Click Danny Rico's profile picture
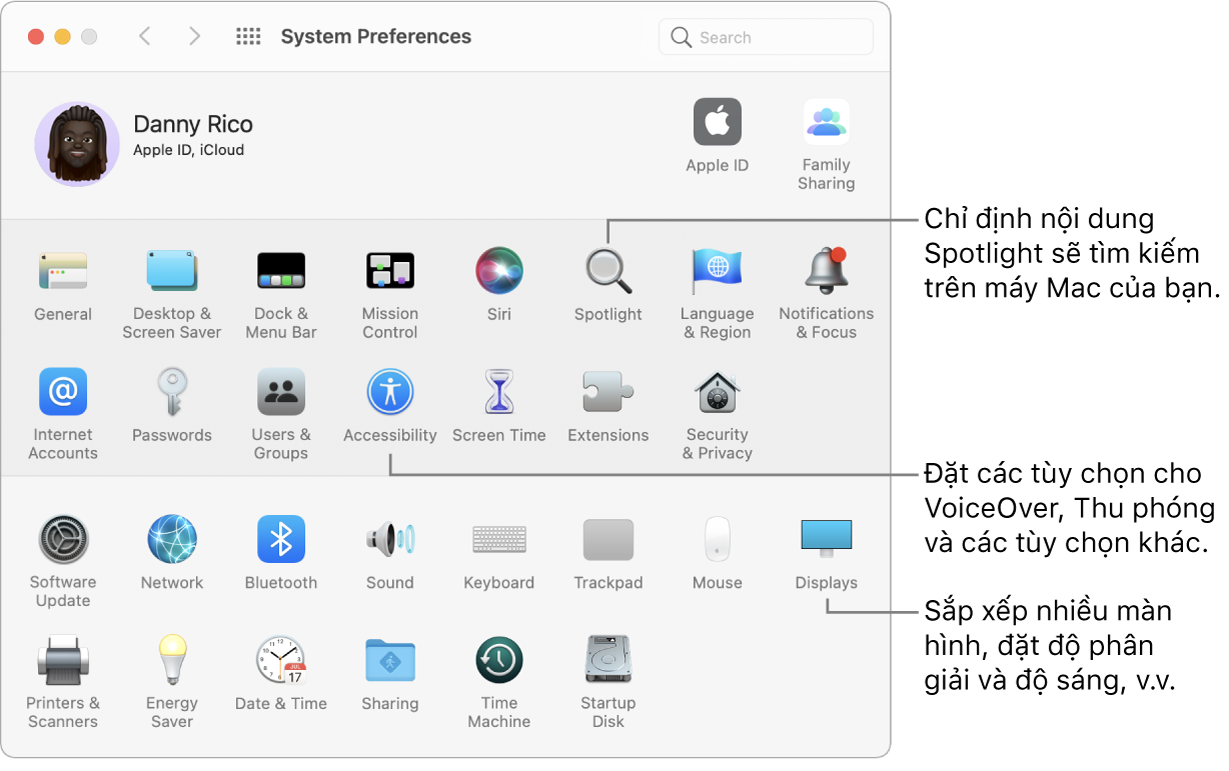This screenshot has width=1229, height=771. [x=77, y=143]
